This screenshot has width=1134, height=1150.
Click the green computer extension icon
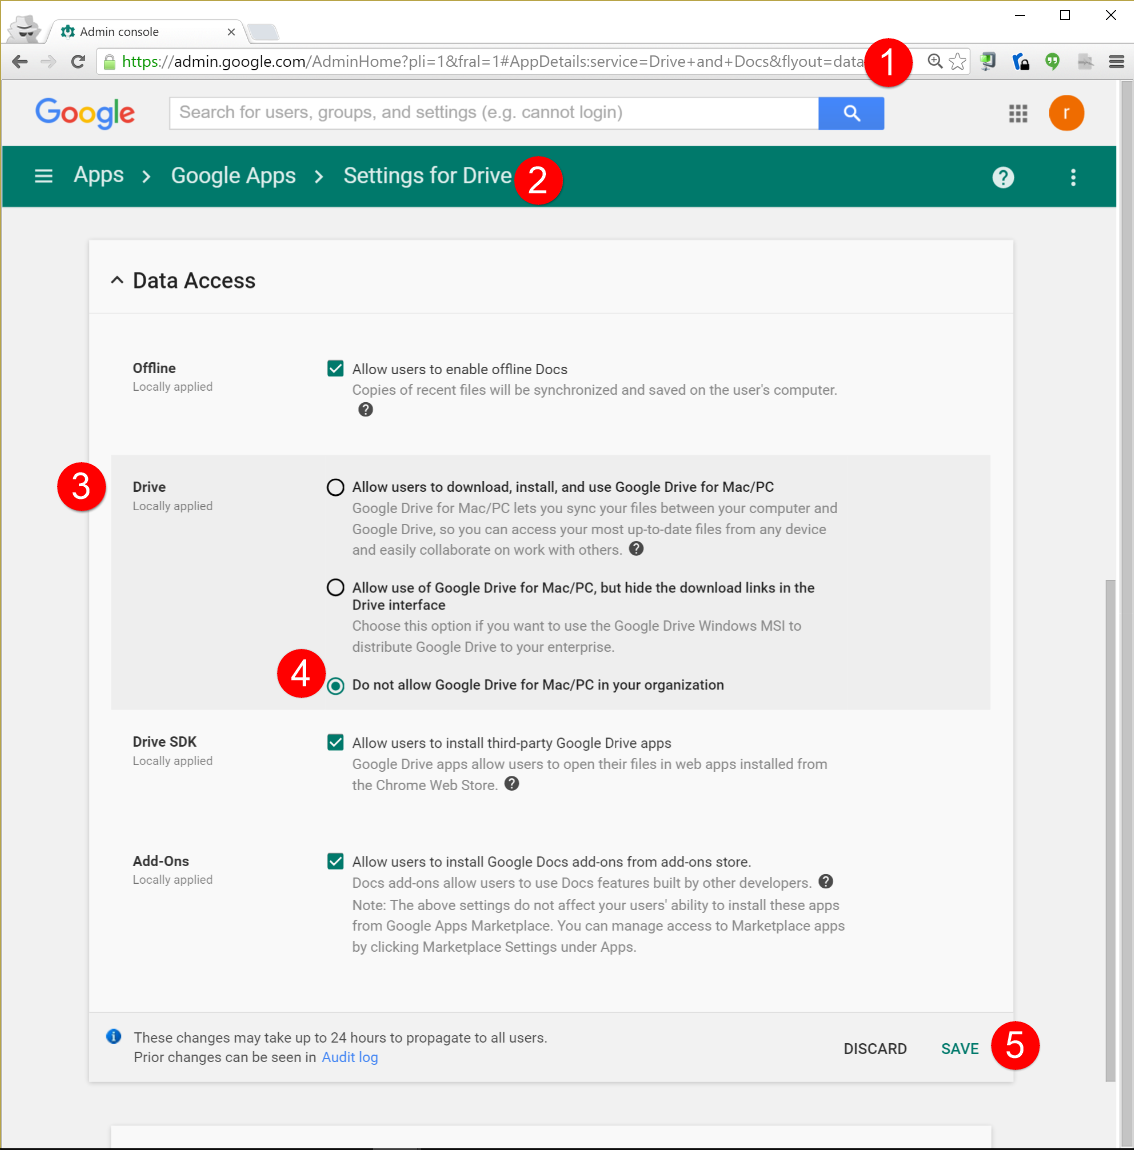[x=988, y=62]
